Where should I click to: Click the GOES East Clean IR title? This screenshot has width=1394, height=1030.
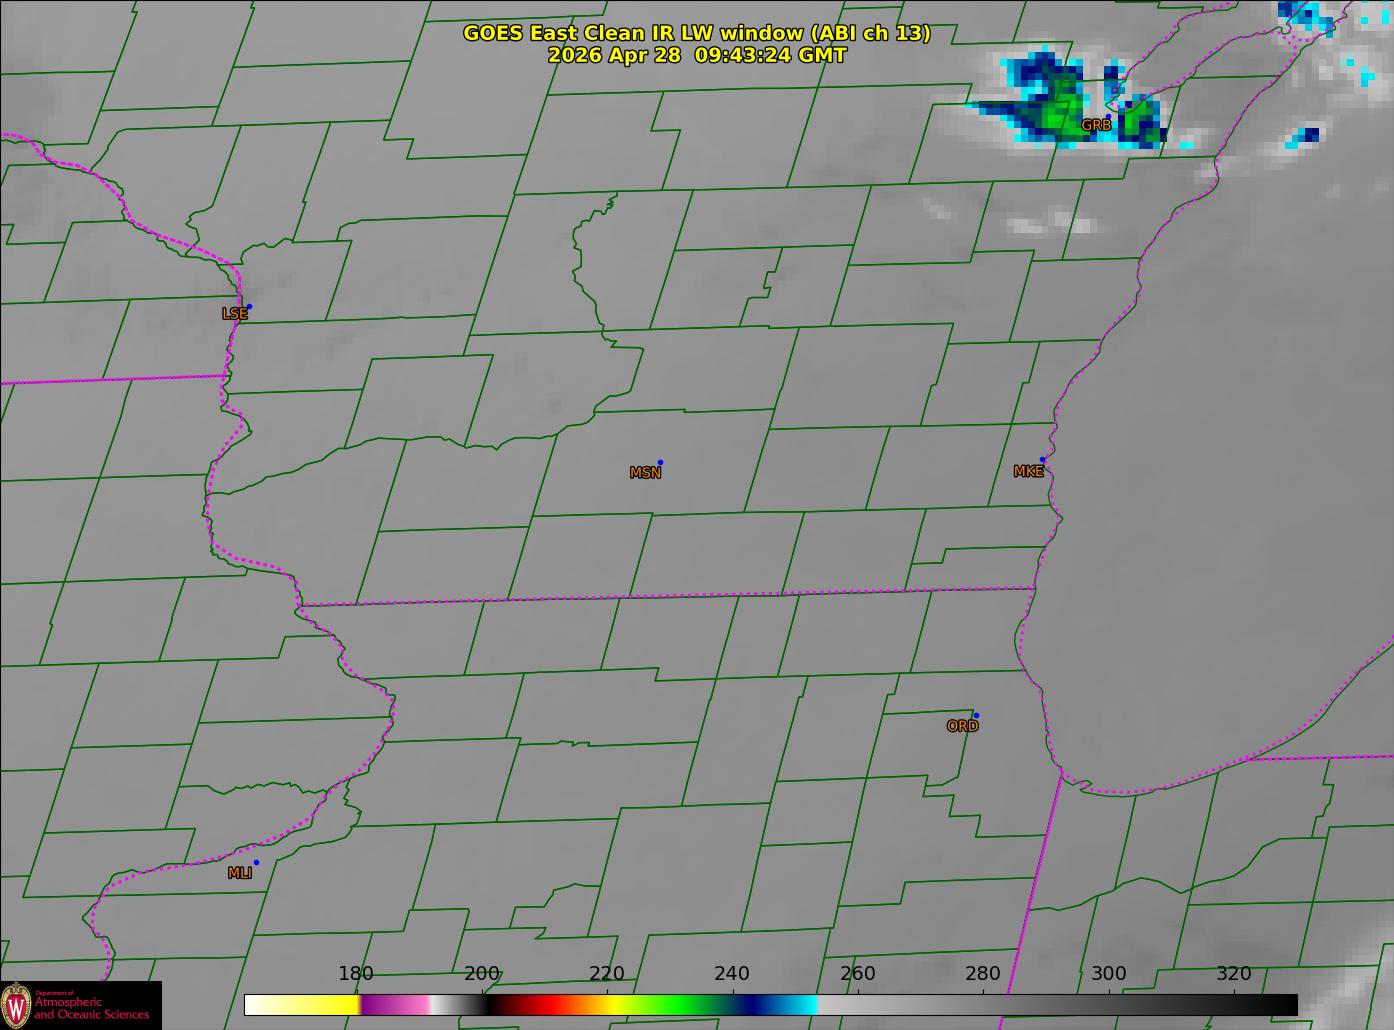coord(696,33)
